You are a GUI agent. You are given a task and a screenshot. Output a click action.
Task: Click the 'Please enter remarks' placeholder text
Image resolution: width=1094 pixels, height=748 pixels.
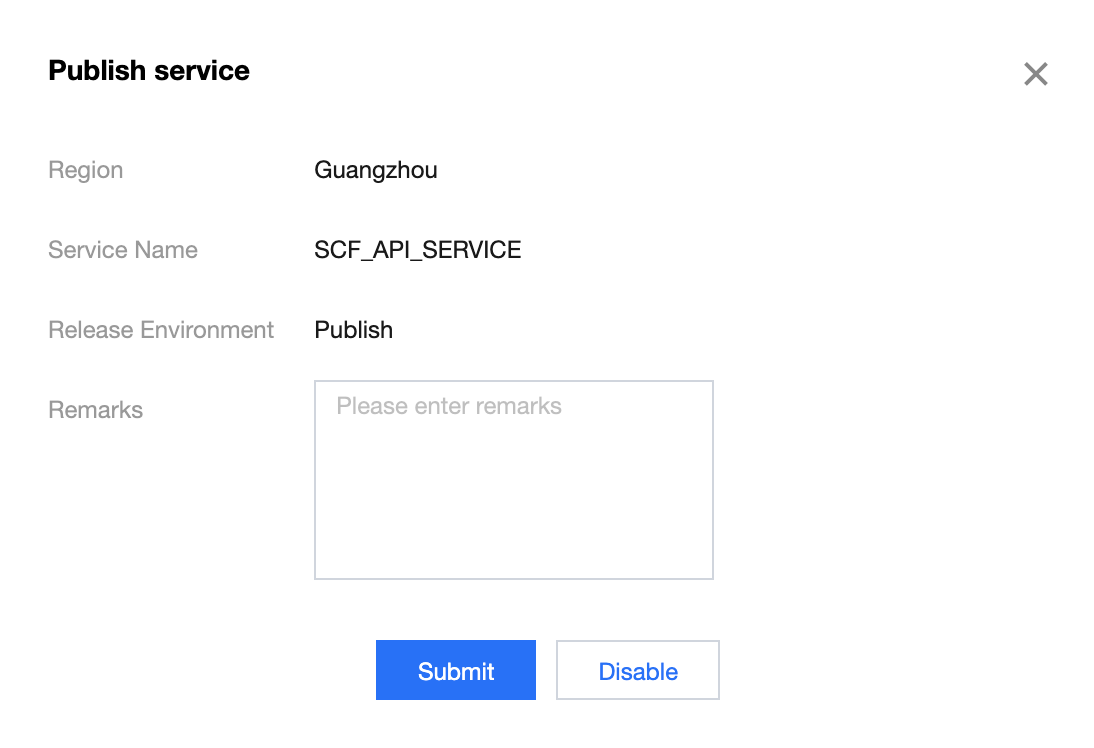coord(449,406)
